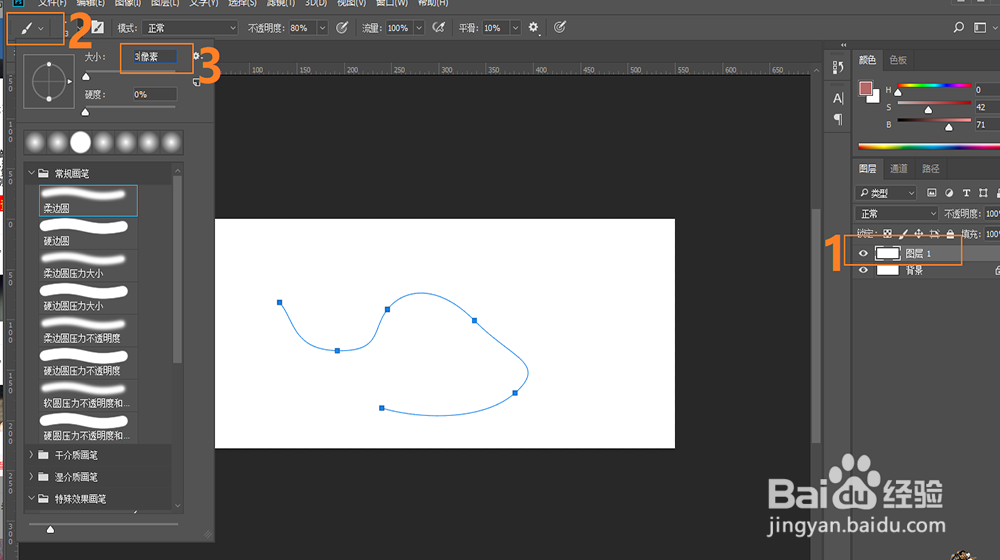Hide 图层 1 layer with eye icon
Viewport: 1000px width, 560px height.
(x=863, y=253)
